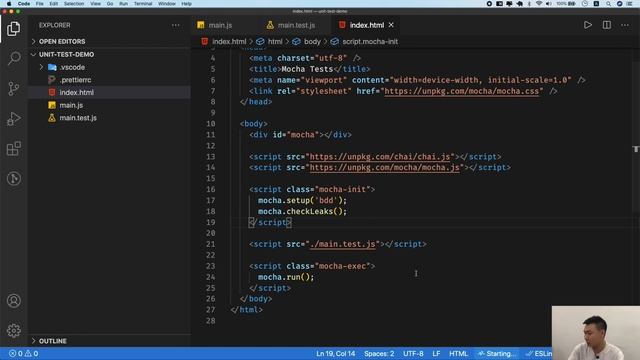Open the macOS Wi-Fi status icon
Viewport: 640px width, 360px height.
pyautogui.click(x=539, y=4)
